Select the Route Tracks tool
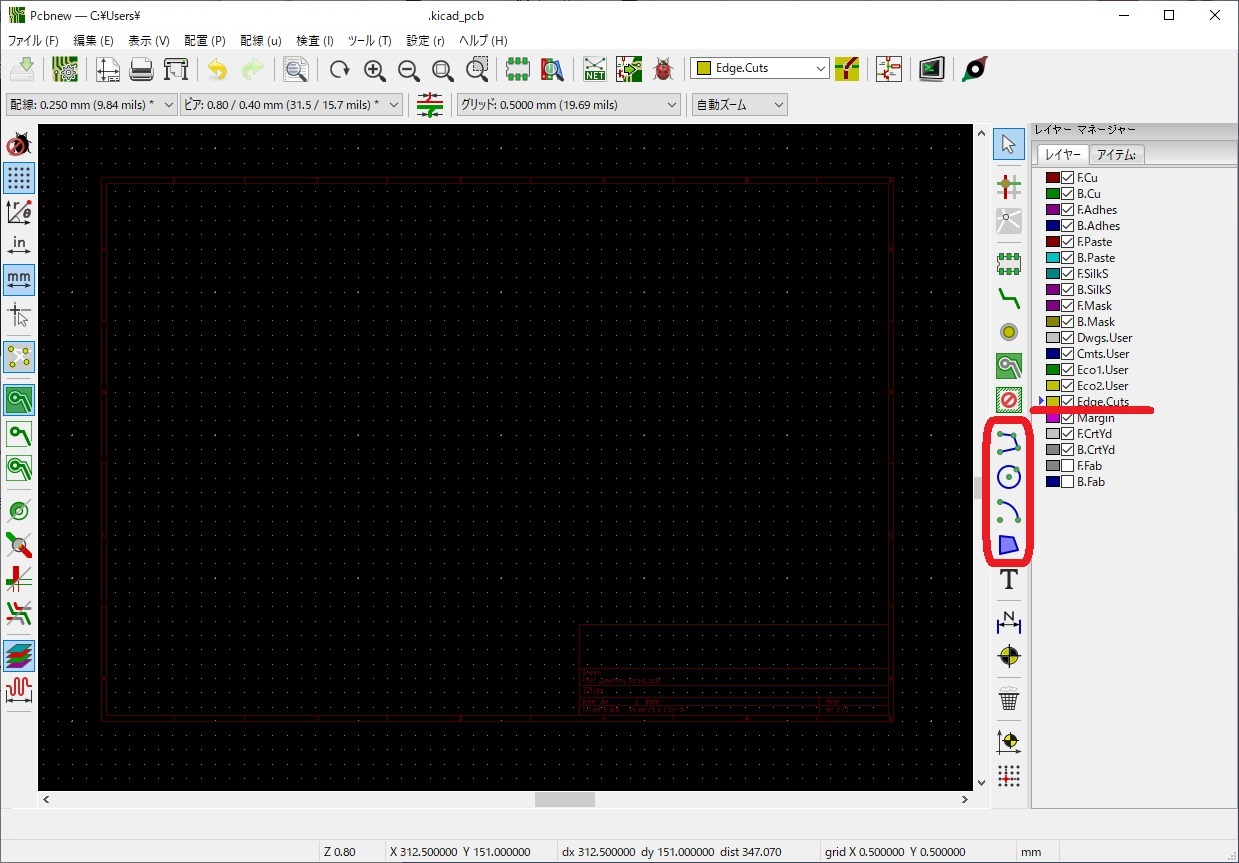Image resolution: width=1239 pixels, height=863 pixels. pos(1009,298)
